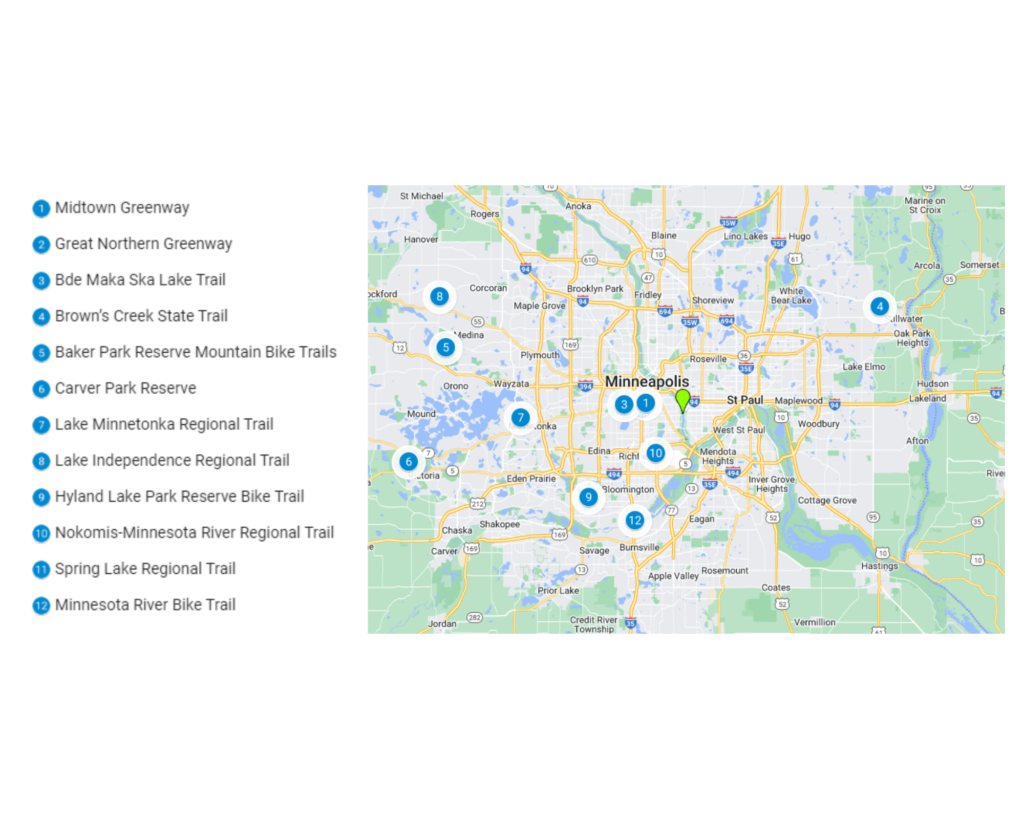
Task: Select Midtown Greenway in the list
Action: 122,208
